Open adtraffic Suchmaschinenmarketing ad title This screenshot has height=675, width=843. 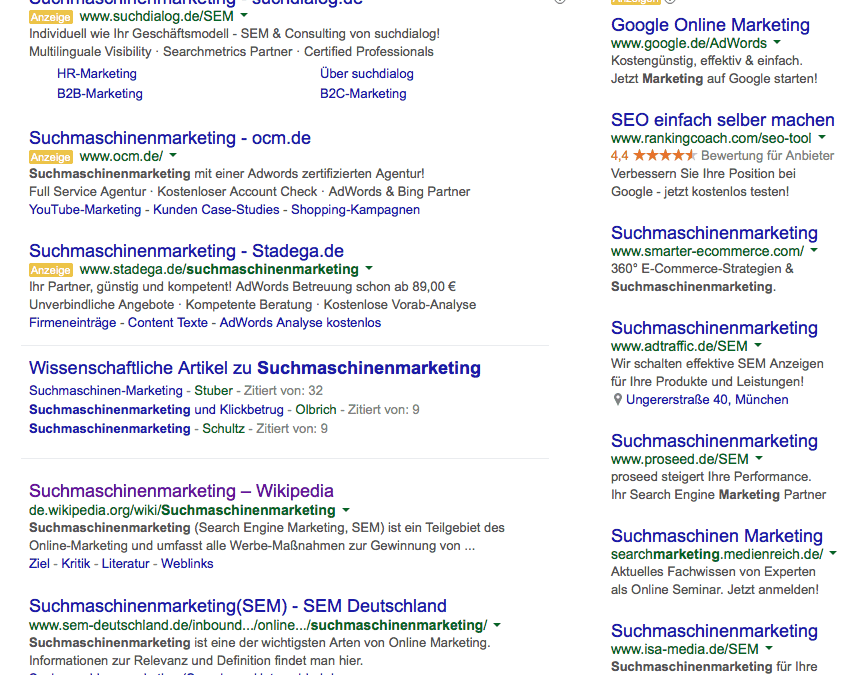714,328
